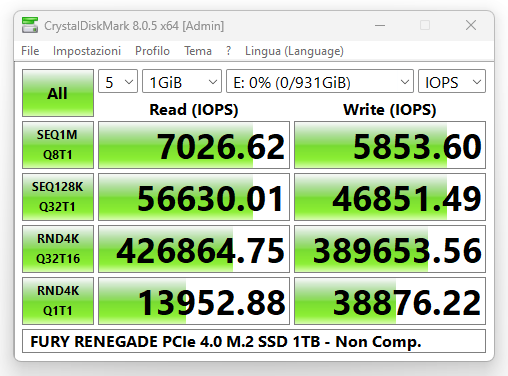Click the RND4K Q1T1 write result 38876.22
This screenshot has width=508, height=376.
coord(390,301)
